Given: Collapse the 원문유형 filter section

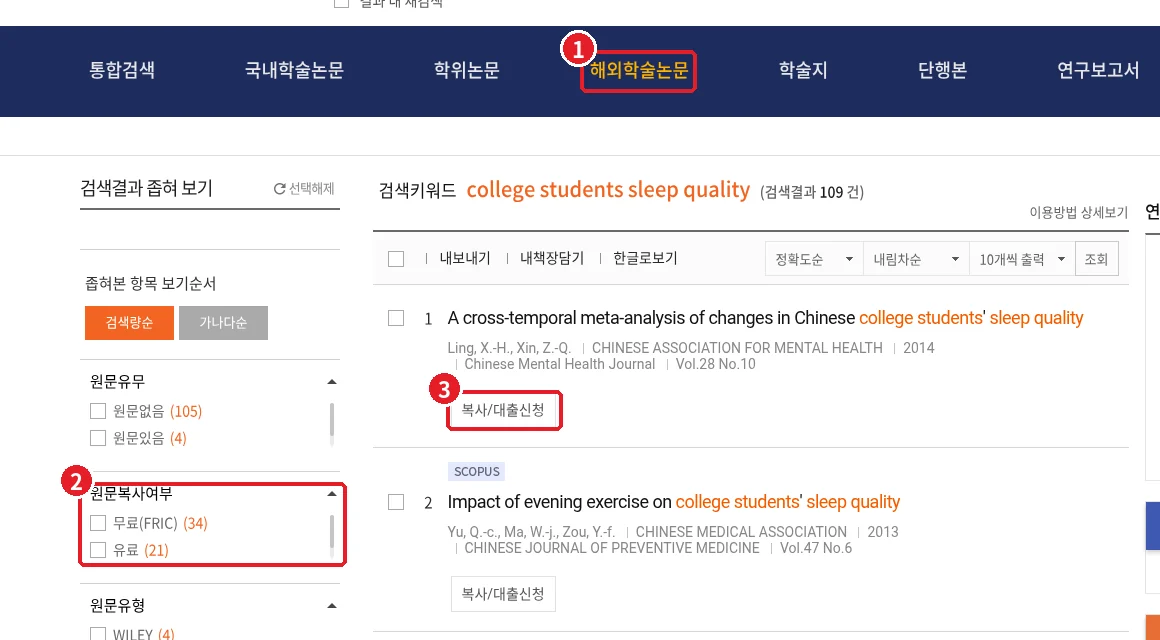Looking at the screenshot, I should tap(331, 606).
